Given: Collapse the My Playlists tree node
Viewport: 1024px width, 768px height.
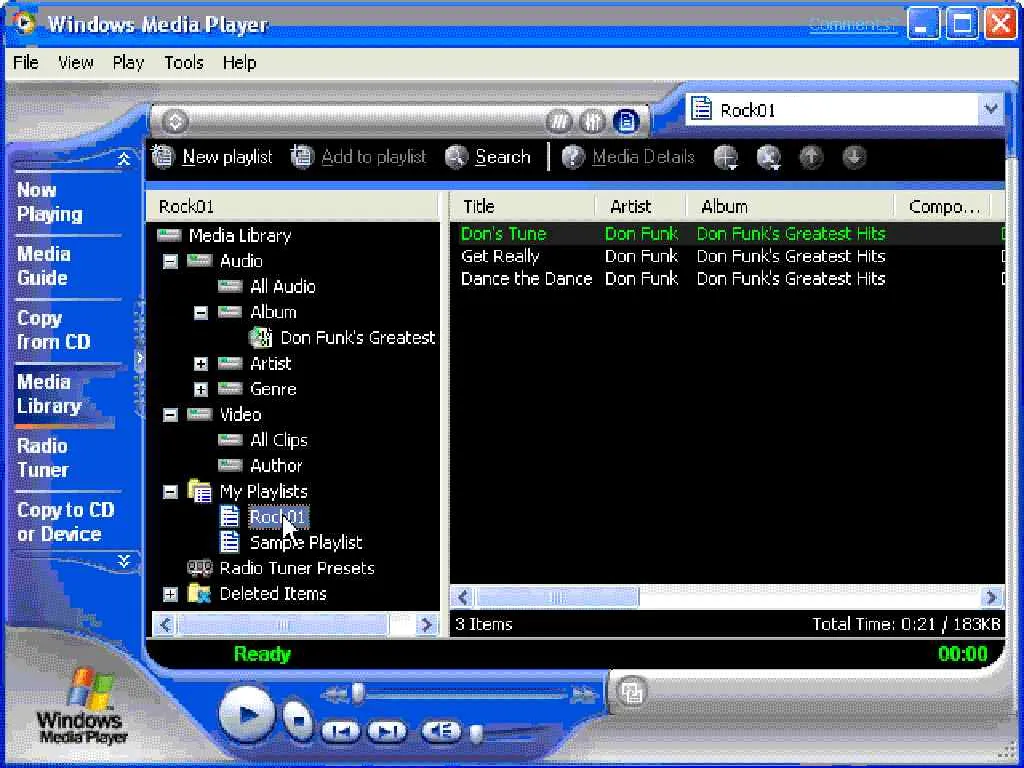Looking at the screenshot, I should coord(170,492).
